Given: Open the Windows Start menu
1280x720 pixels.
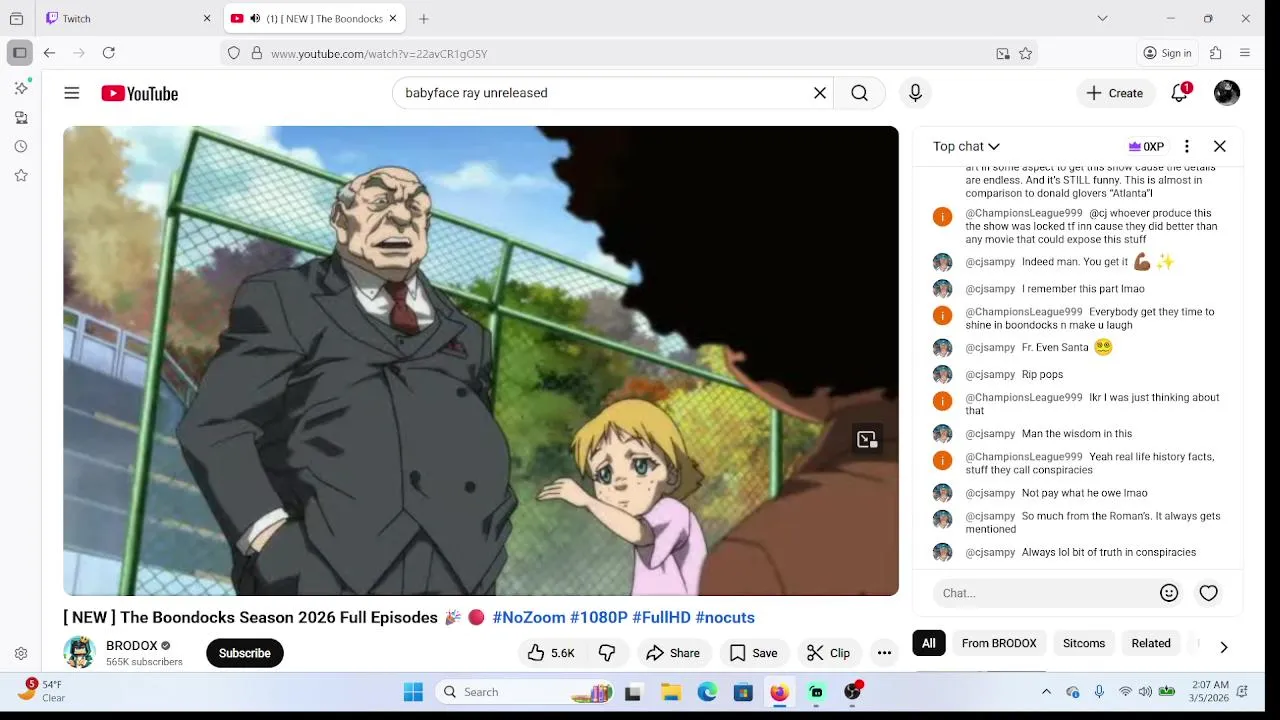Looking at the screenshot, I should [x=413, y=692].
